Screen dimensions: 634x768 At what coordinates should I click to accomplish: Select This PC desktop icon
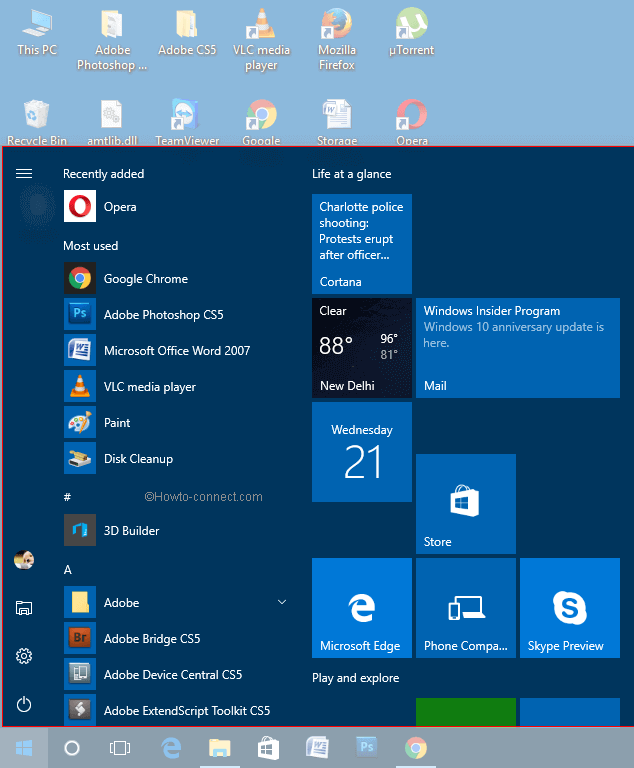[x=37, y=32]
